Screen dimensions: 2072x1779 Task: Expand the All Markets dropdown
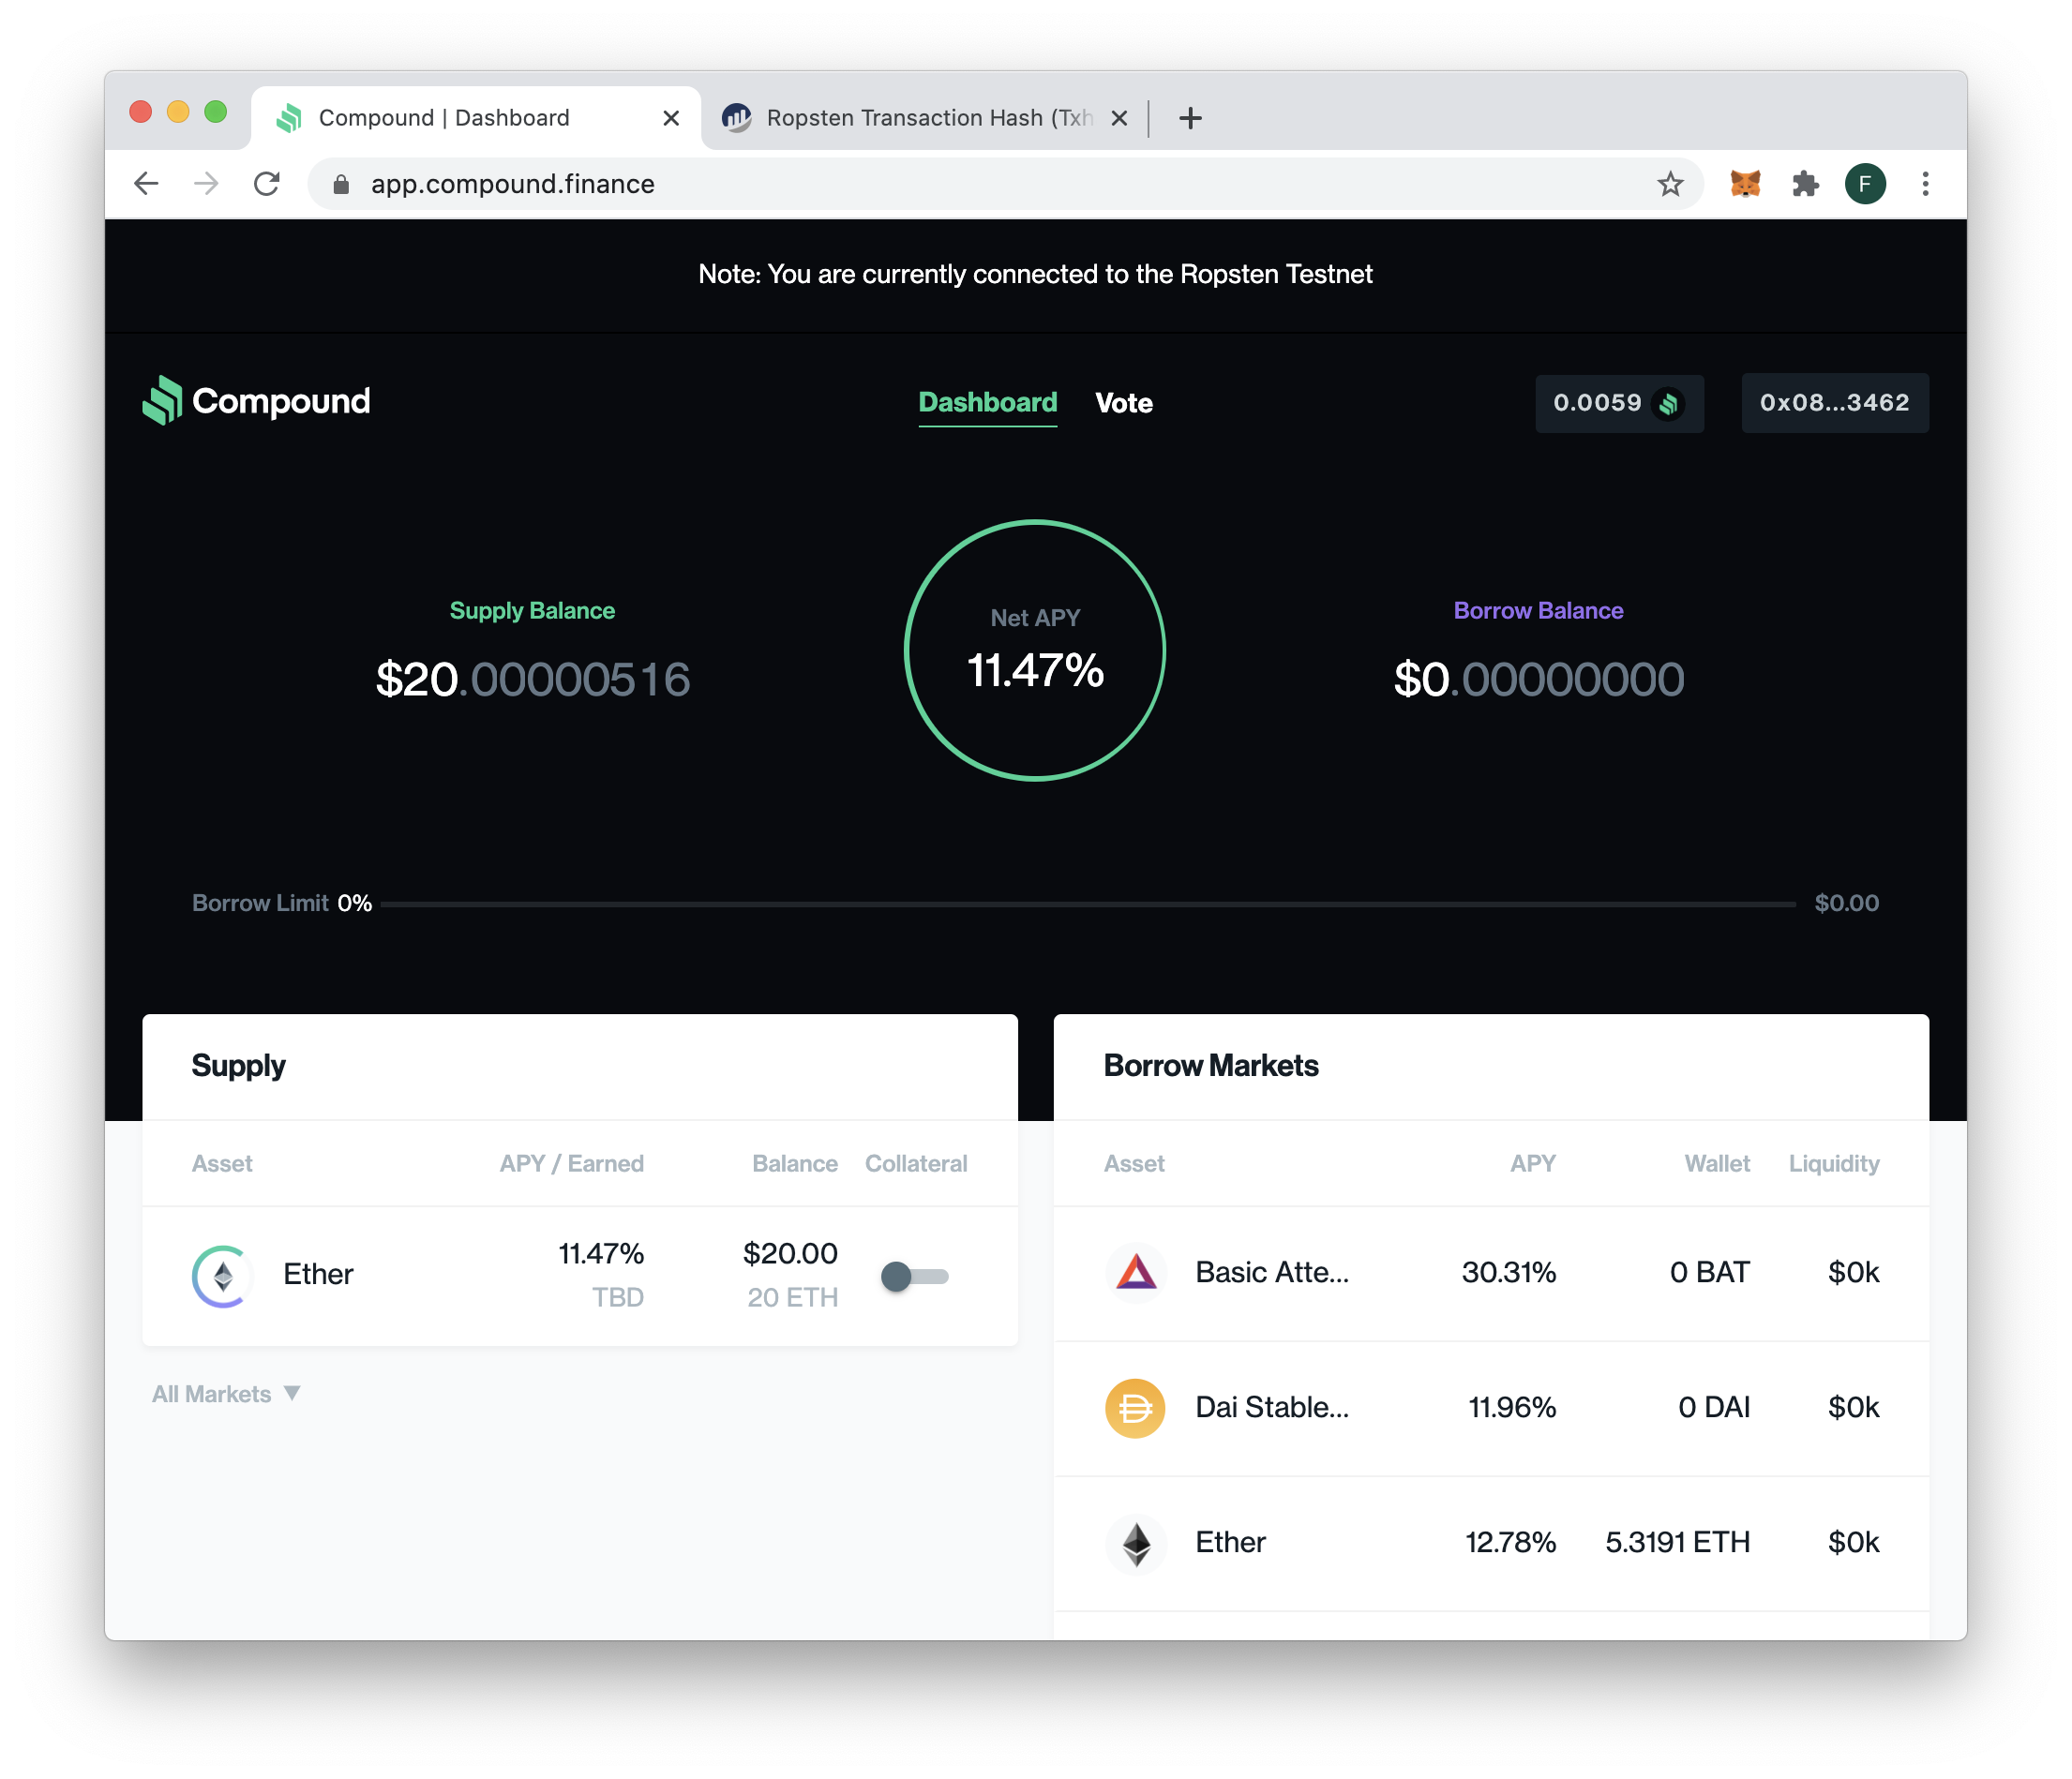[x=226, y=1393]
